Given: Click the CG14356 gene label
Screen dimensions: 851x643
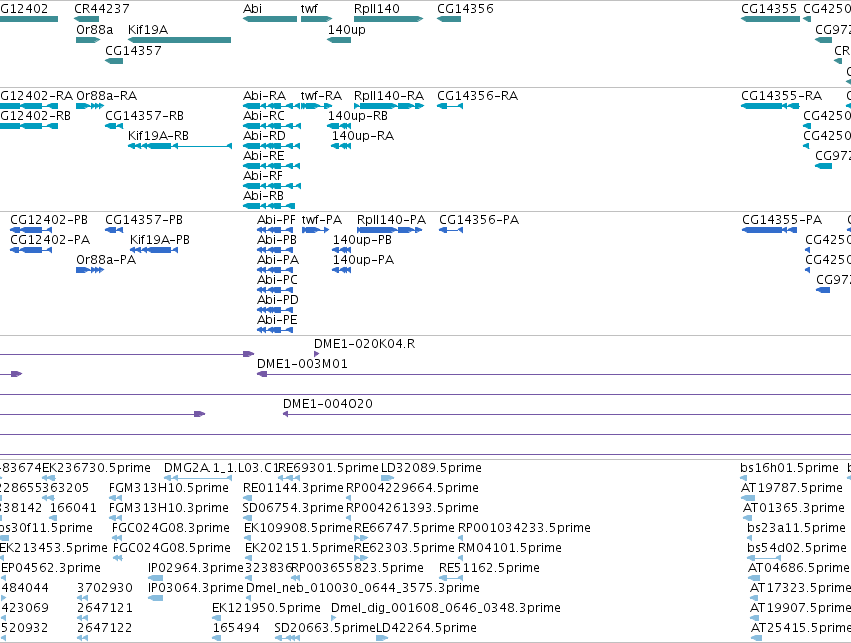Looking at the screenshot, I should pos(465,9).
